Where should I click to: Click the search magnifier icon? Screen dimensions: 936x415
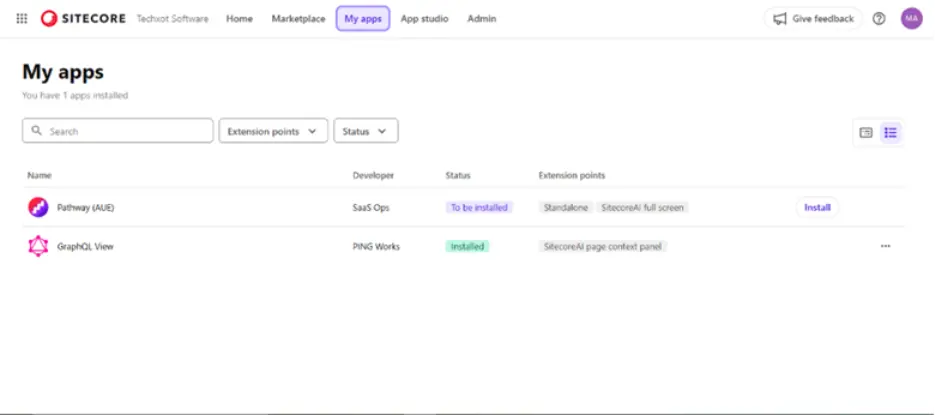click(37, 131)
